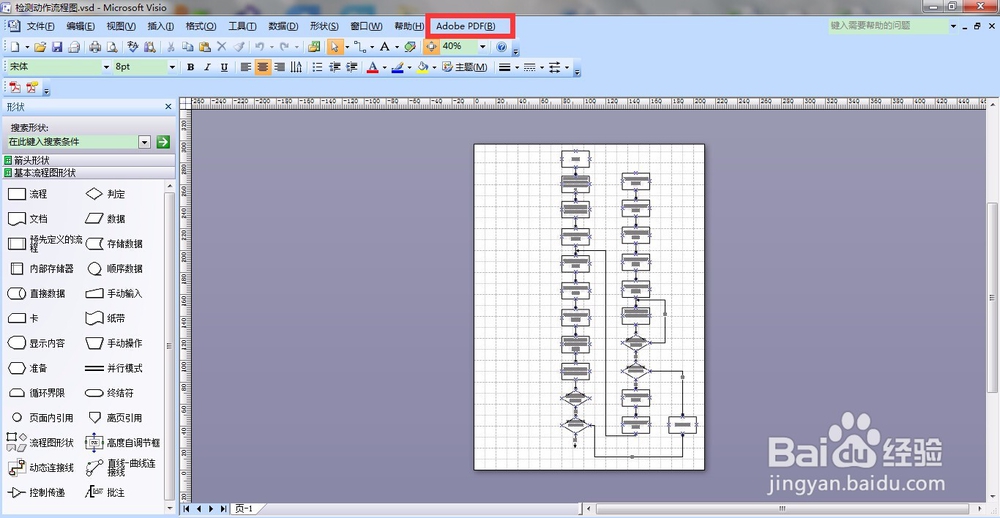Toggle Bold formatting

tap(190, 67)
